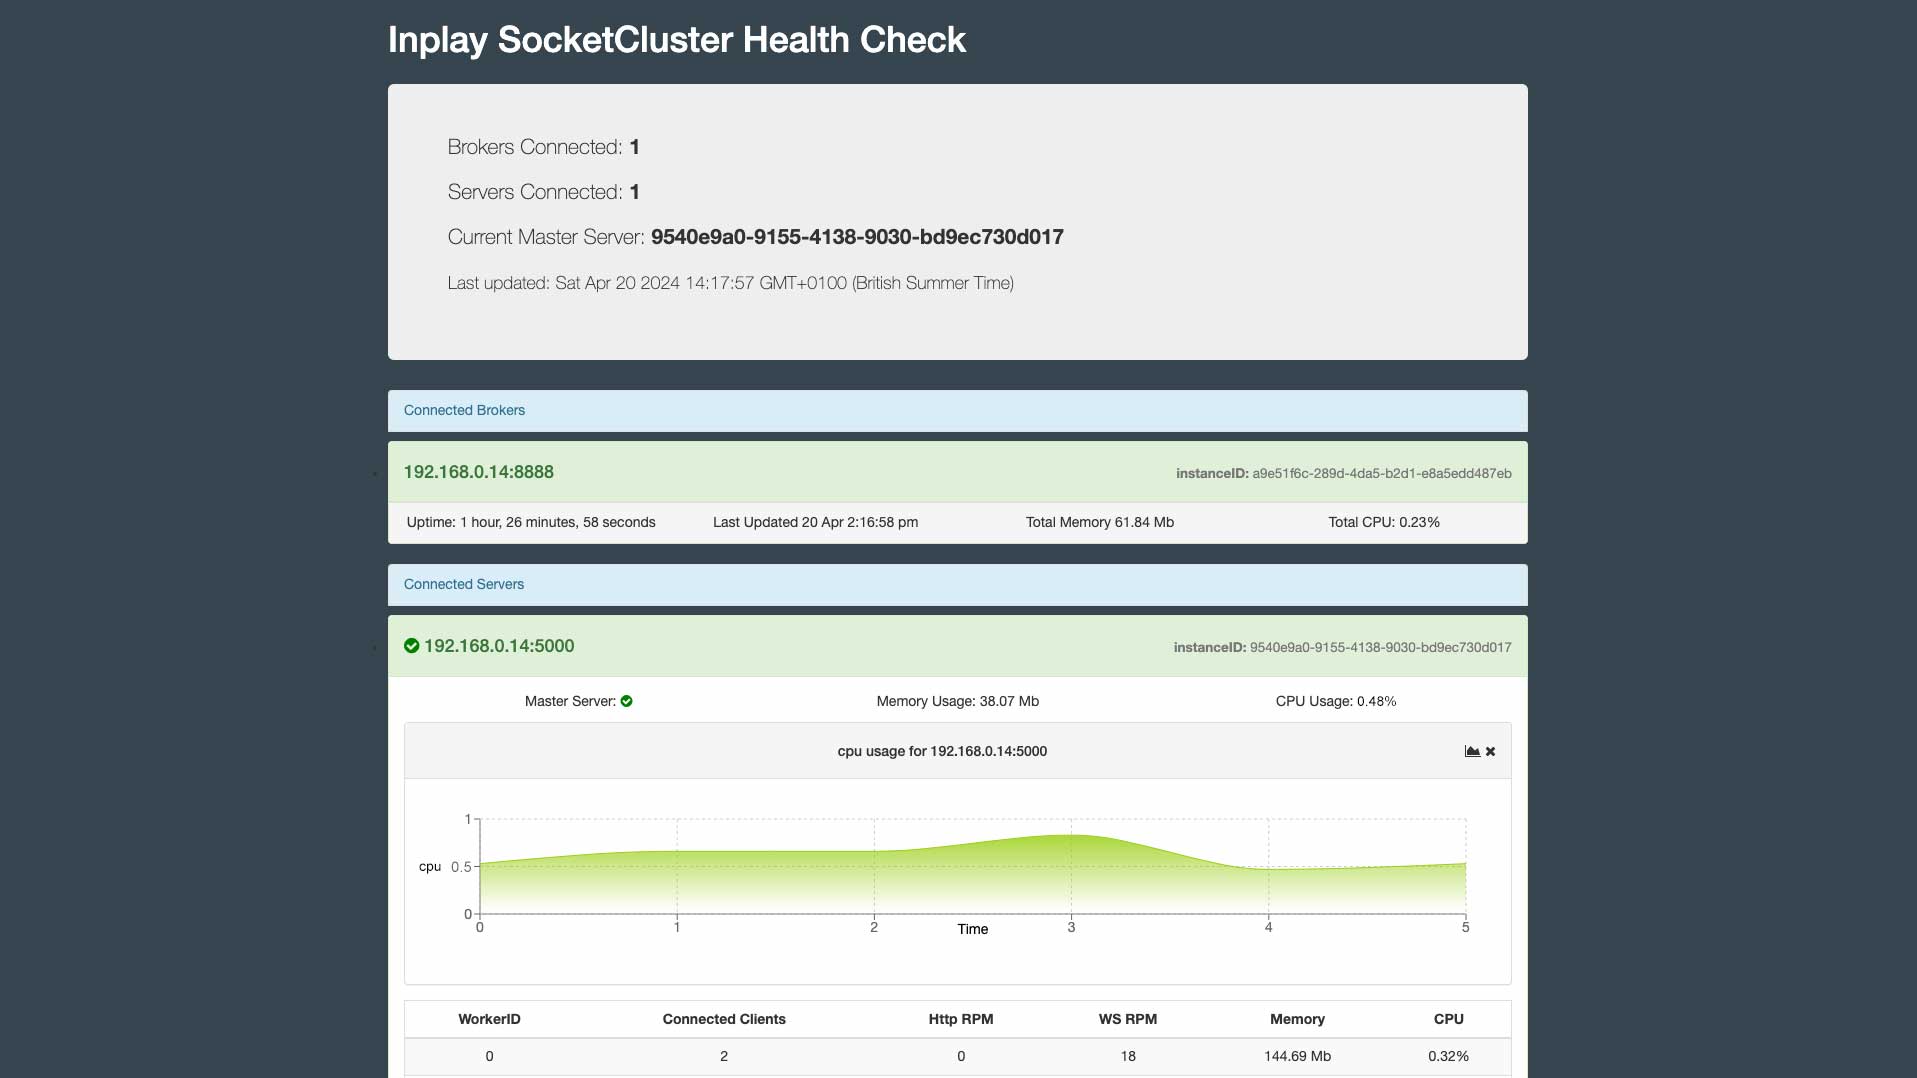This screenshot has width=1917, height=1078.
Task: Click Connected Clients cell value 2
Action: 724,1056
